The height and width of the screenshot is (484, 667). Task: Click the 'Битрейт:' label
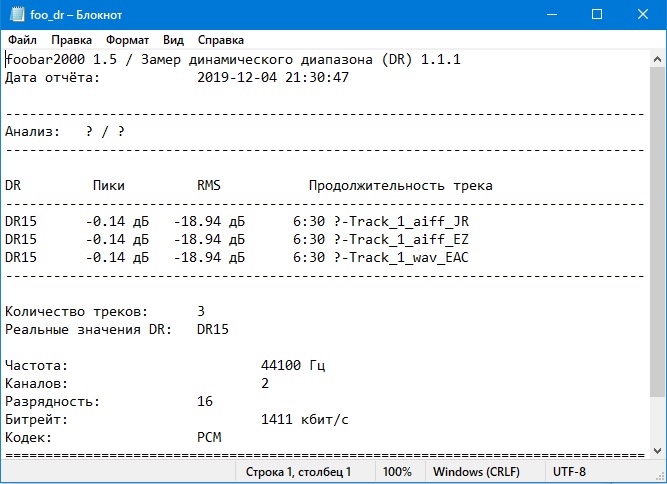coord(36,419)
